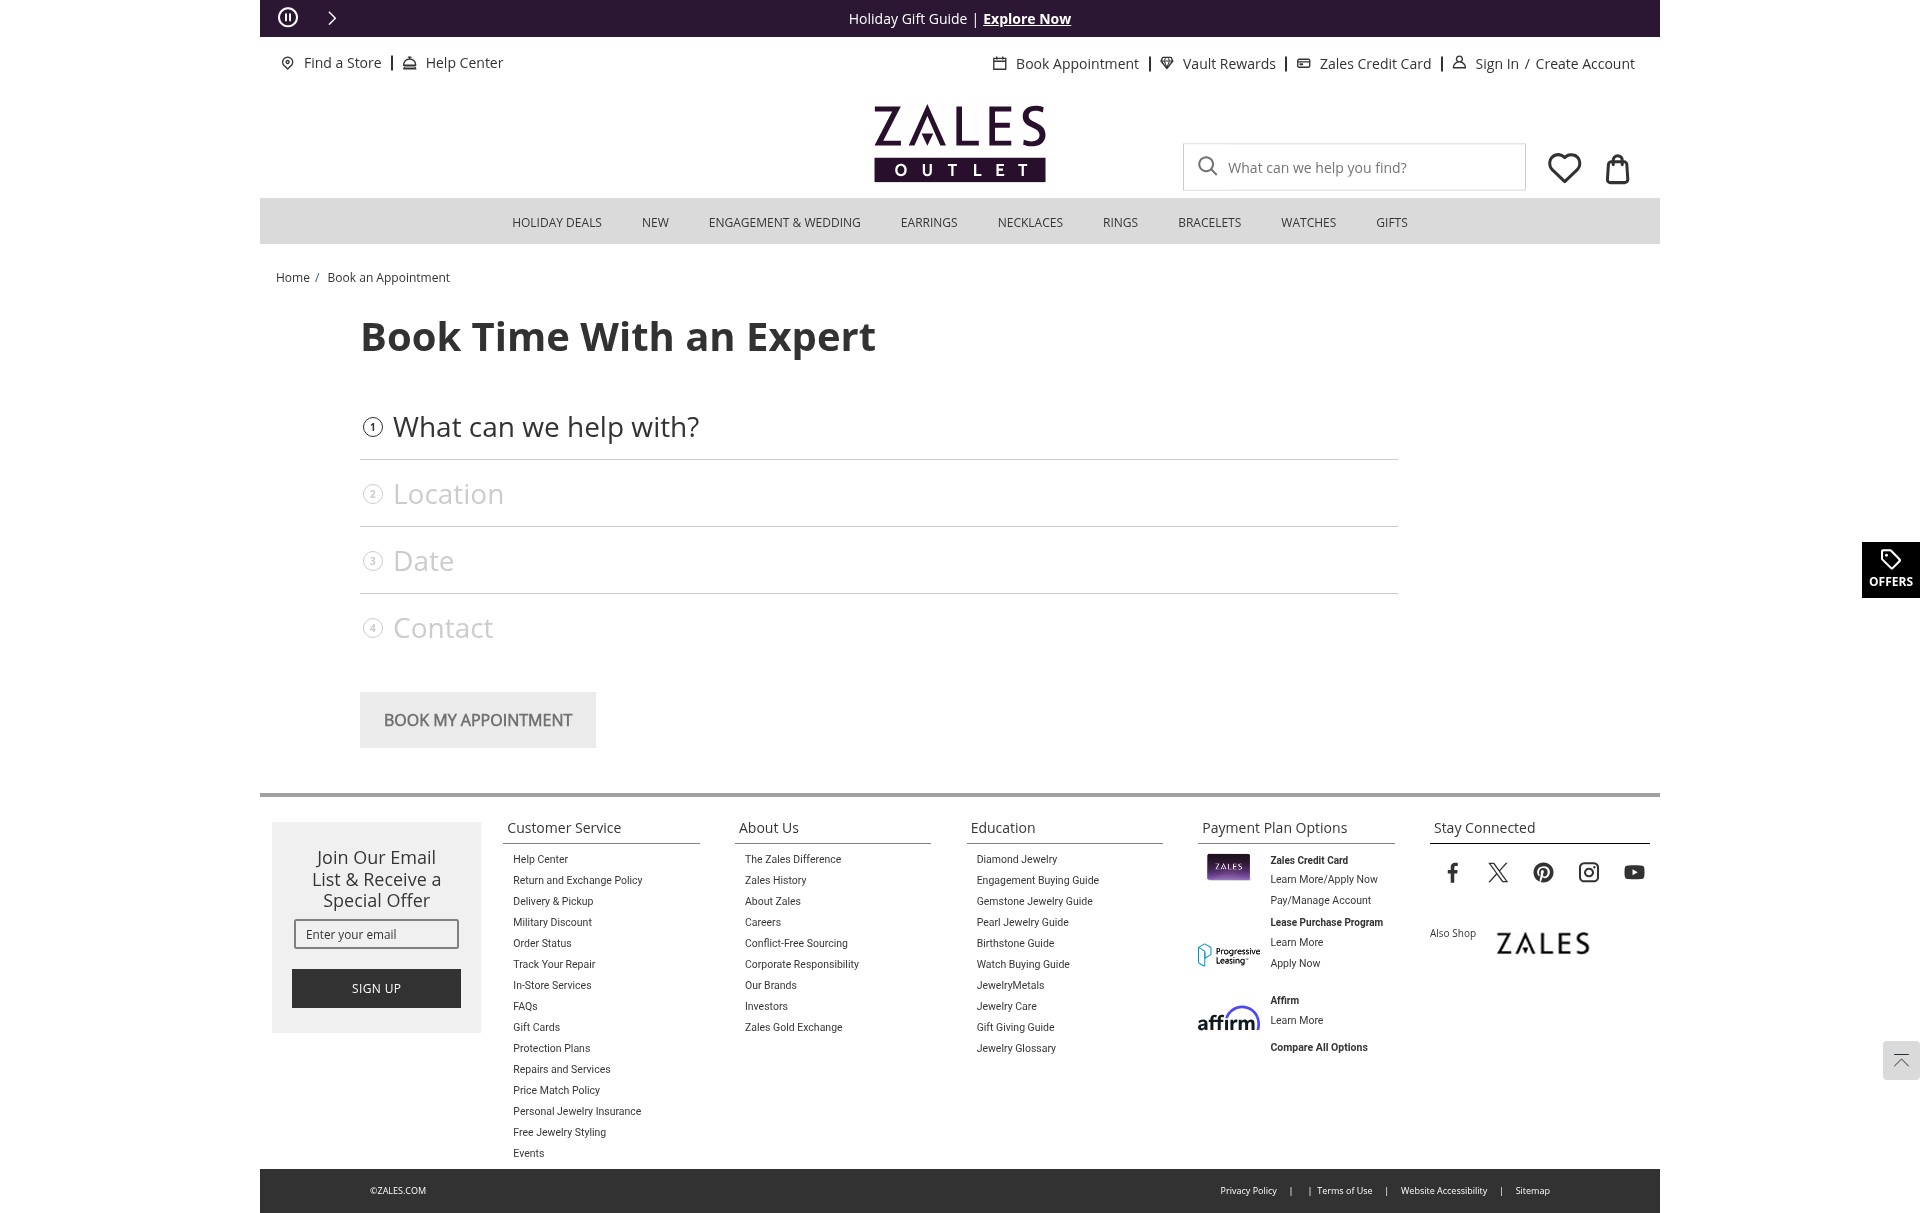1920x1213 pixels.
Task: Click the Also Shop Zales logo
Action: point(1543,943)
